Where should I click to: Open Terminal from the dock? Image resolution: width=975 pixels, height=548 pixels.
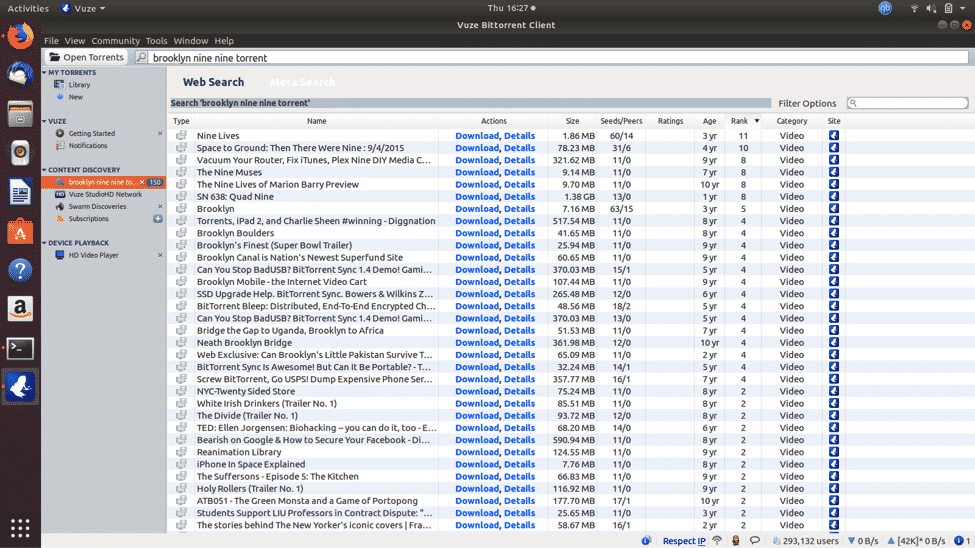coord(20,348)
